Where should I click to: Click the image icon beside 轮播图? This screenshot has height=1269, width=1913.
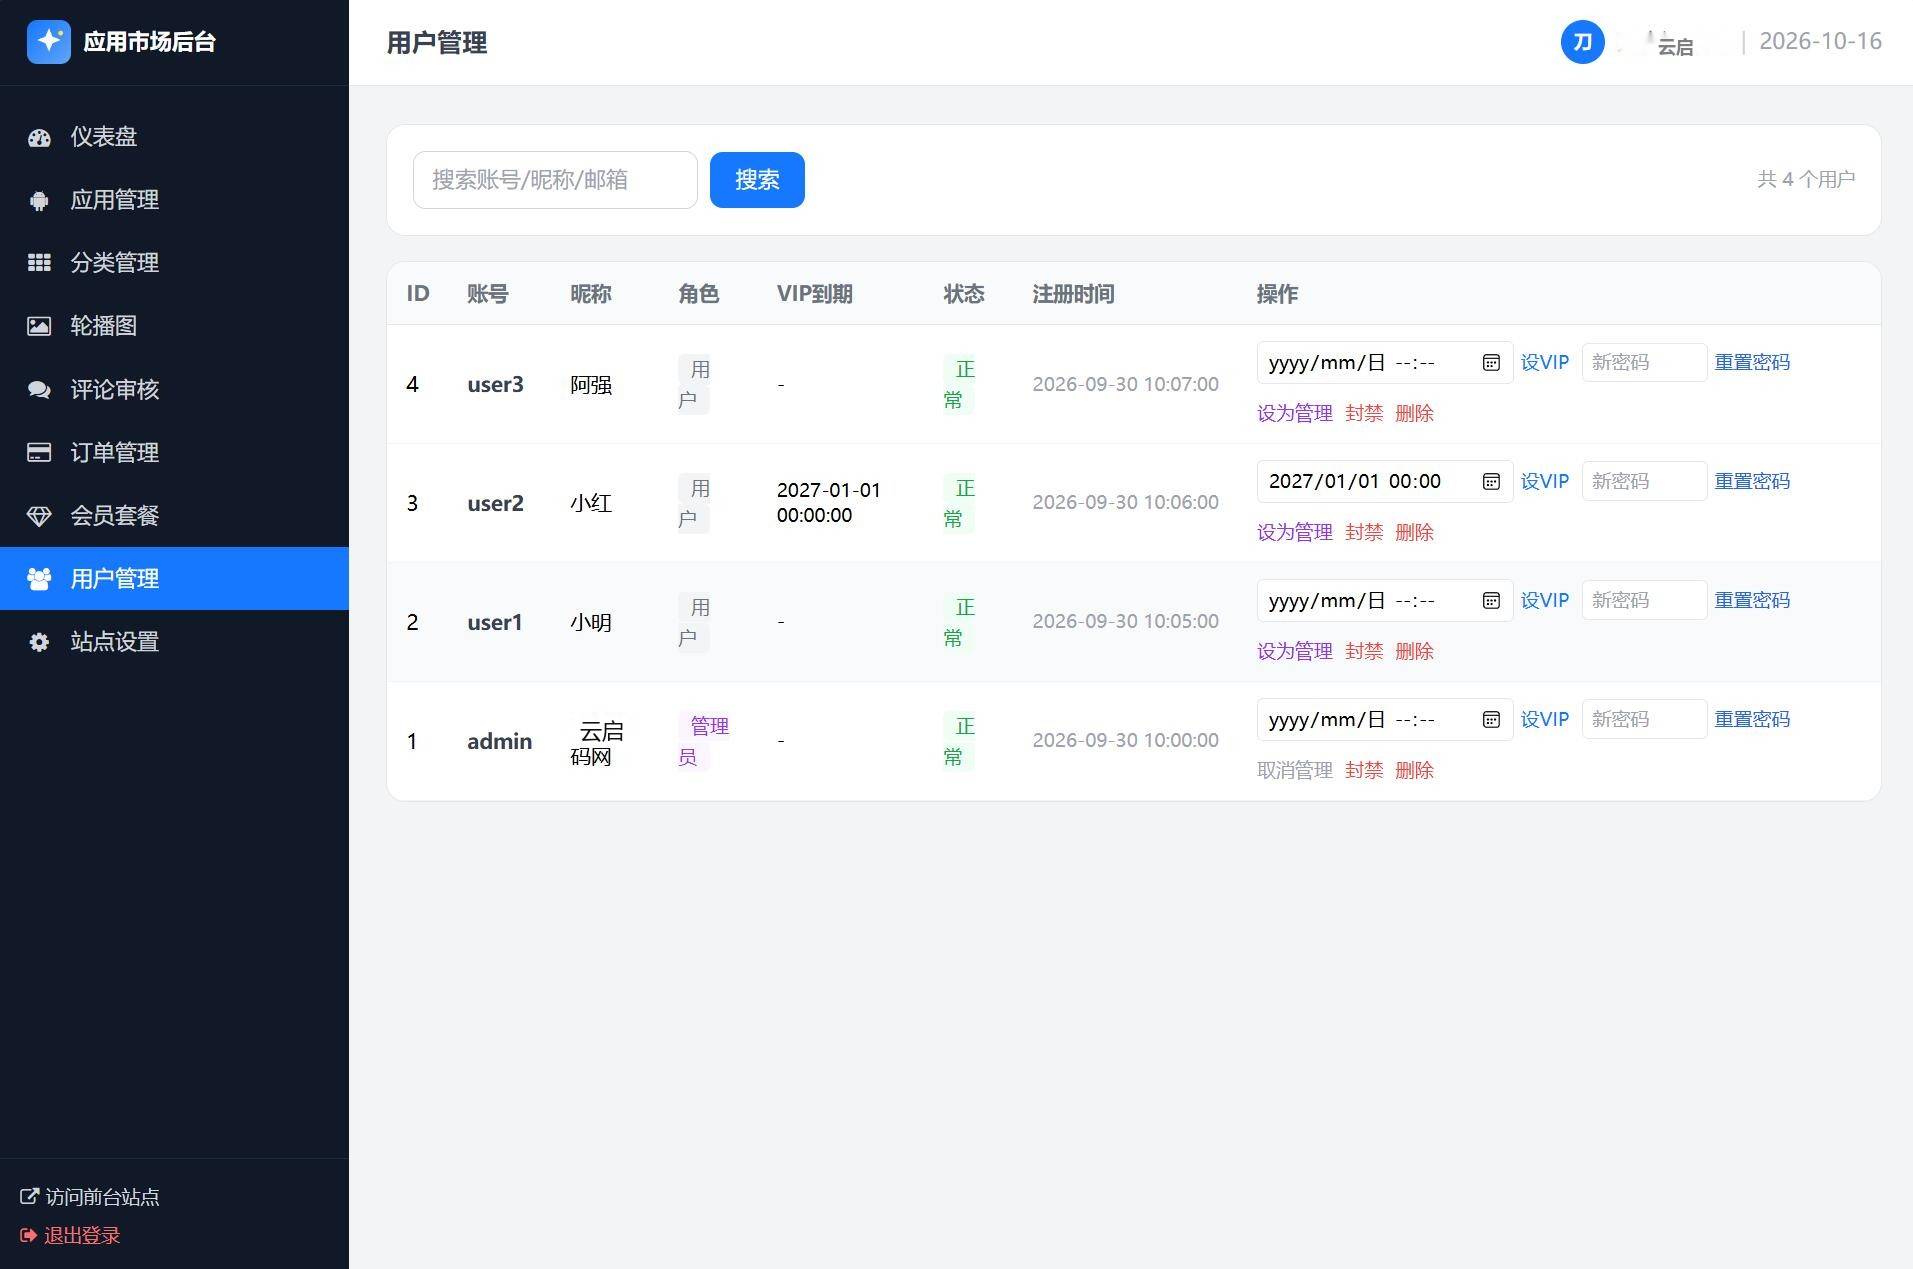click(39, 326)
